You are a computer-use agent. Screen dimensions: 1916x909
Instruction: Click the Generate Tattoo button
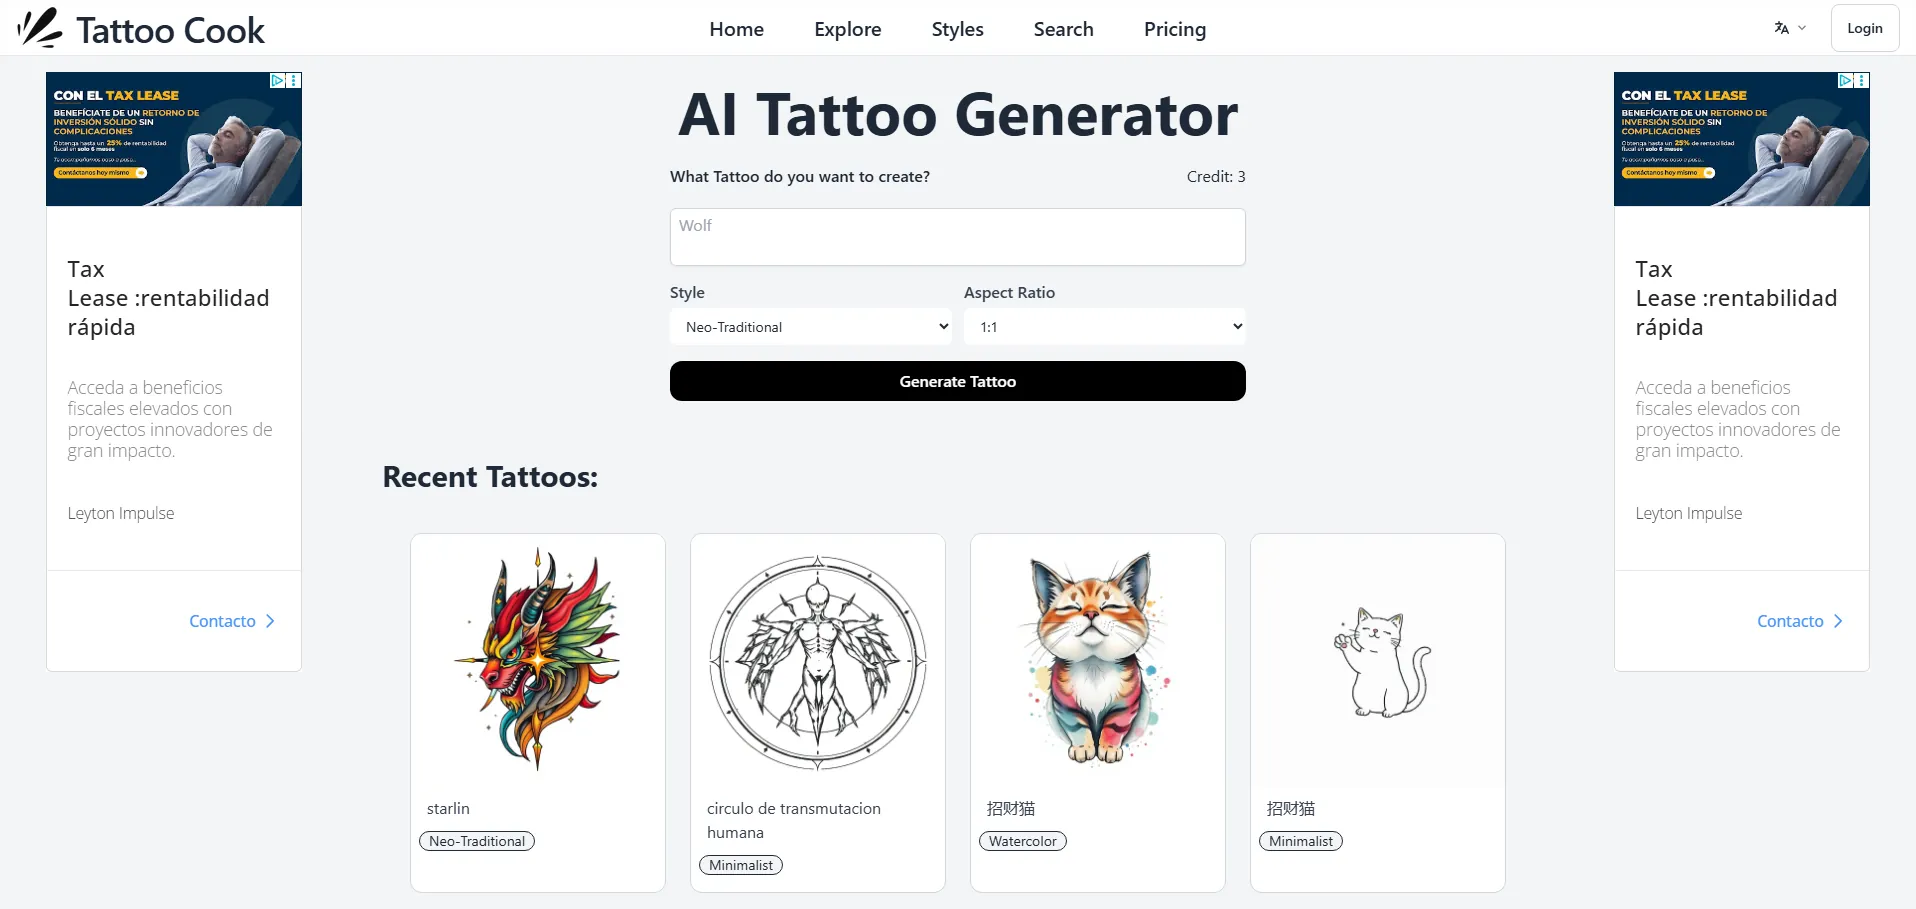click(x=958, y=381)
